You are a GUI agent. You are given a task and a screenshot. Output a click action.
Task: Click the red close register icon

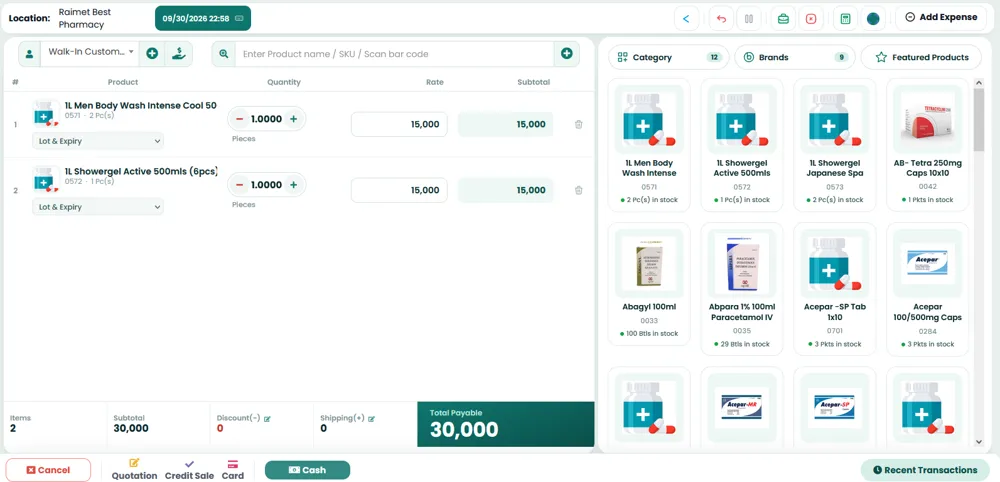point(811,18)
